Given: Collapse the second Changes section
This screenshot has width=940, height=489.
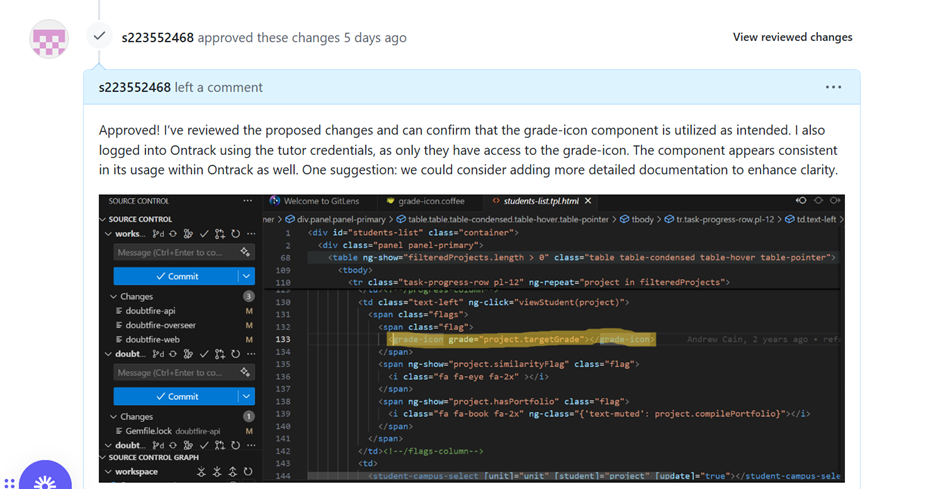Looking at the screenshot, I should (x=112, y=416).
